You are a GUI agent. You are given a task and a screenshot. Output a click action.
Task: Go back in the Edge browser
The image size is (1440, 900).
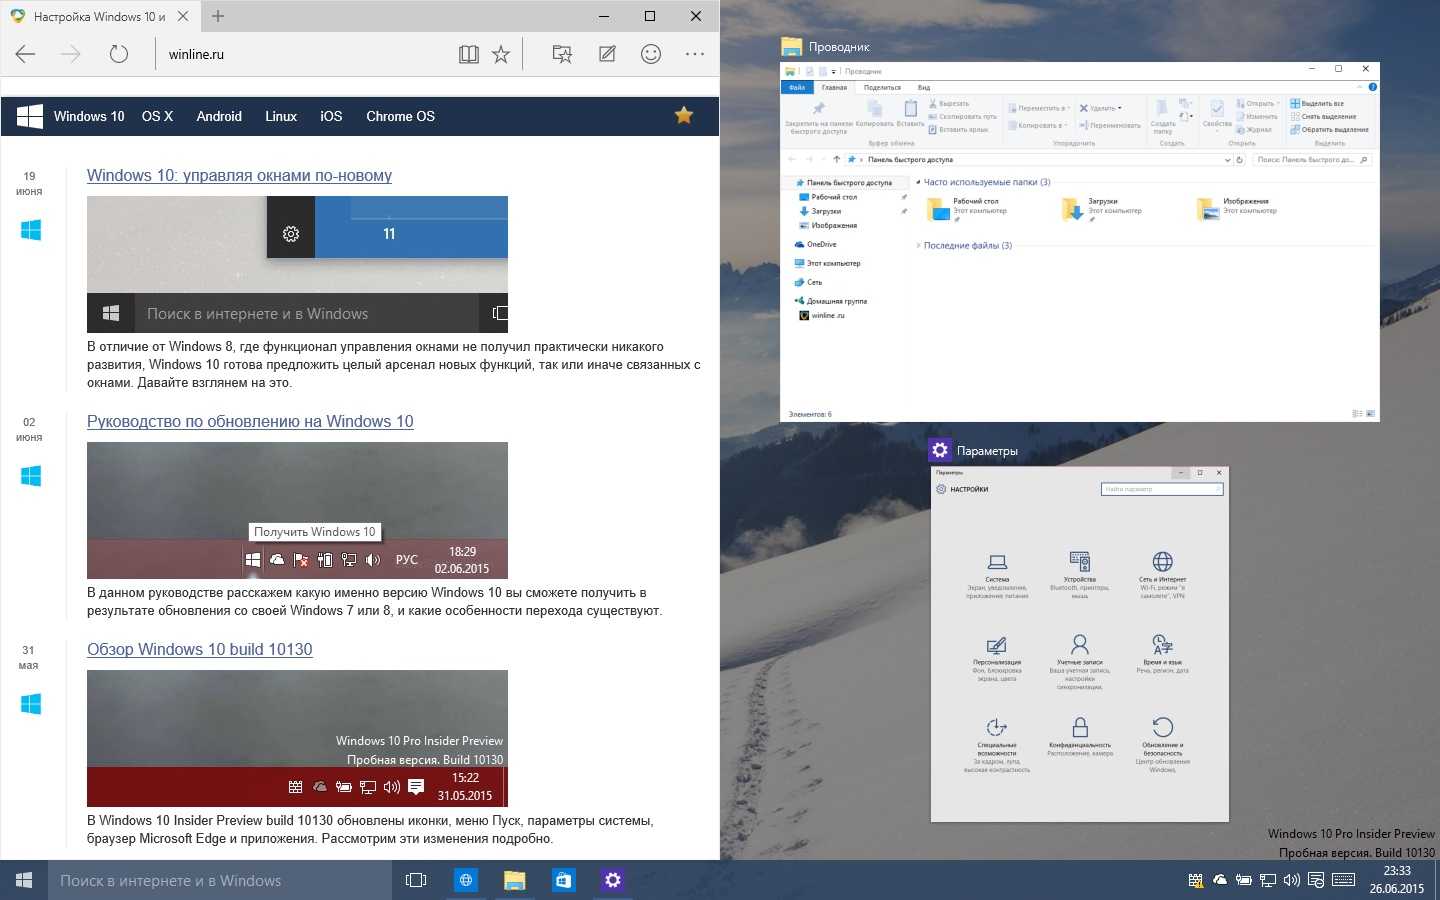point(26,54)
